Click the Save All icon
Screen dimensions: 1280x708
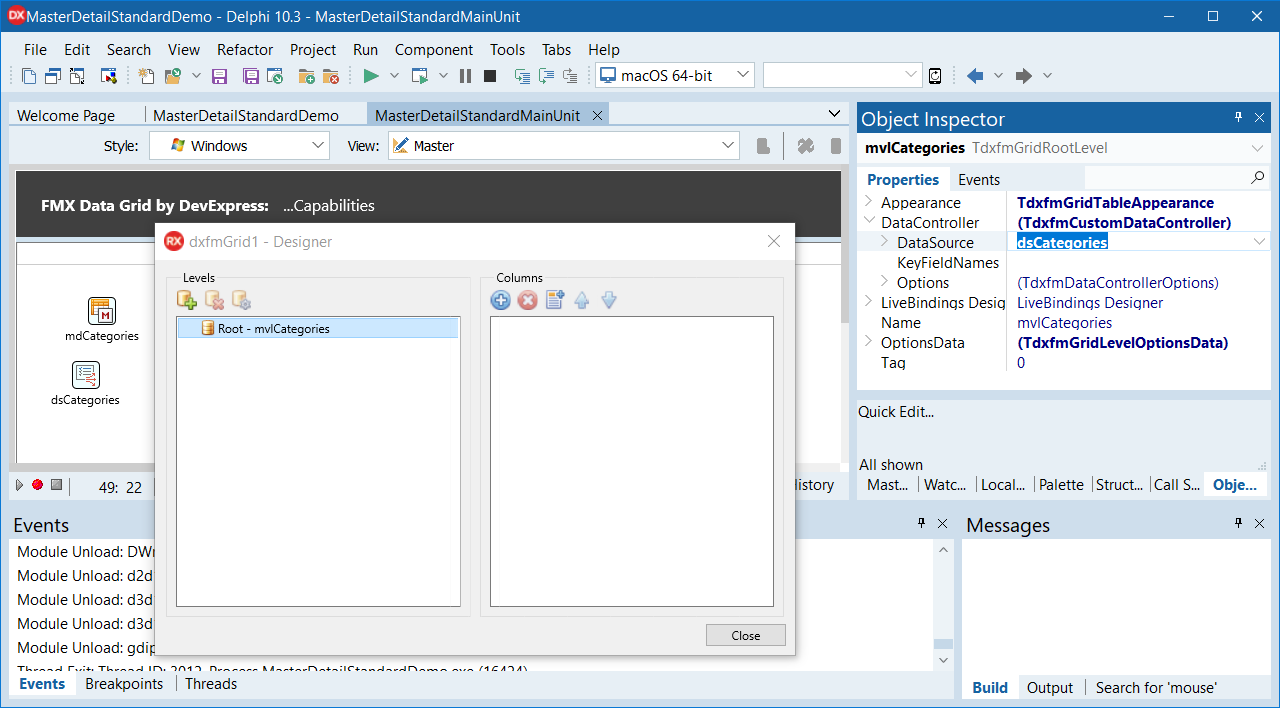[x=251, y=76]
